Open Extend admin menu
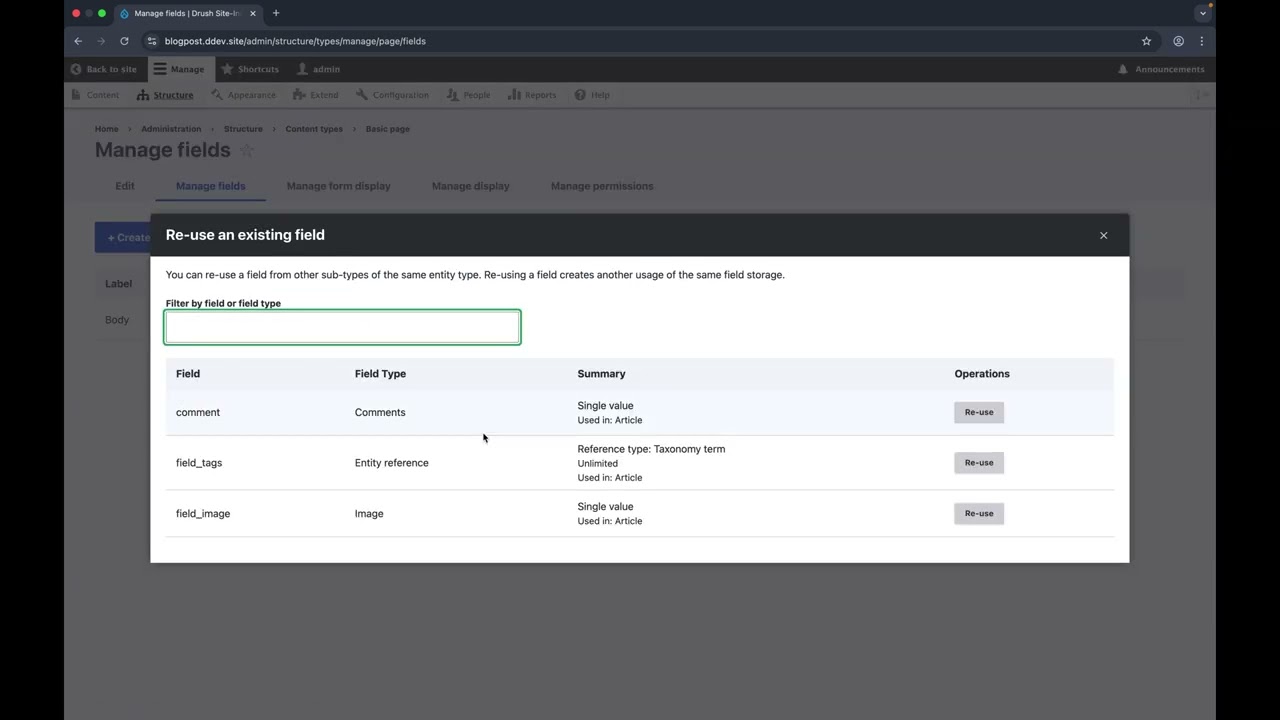 tap(316, 95)
